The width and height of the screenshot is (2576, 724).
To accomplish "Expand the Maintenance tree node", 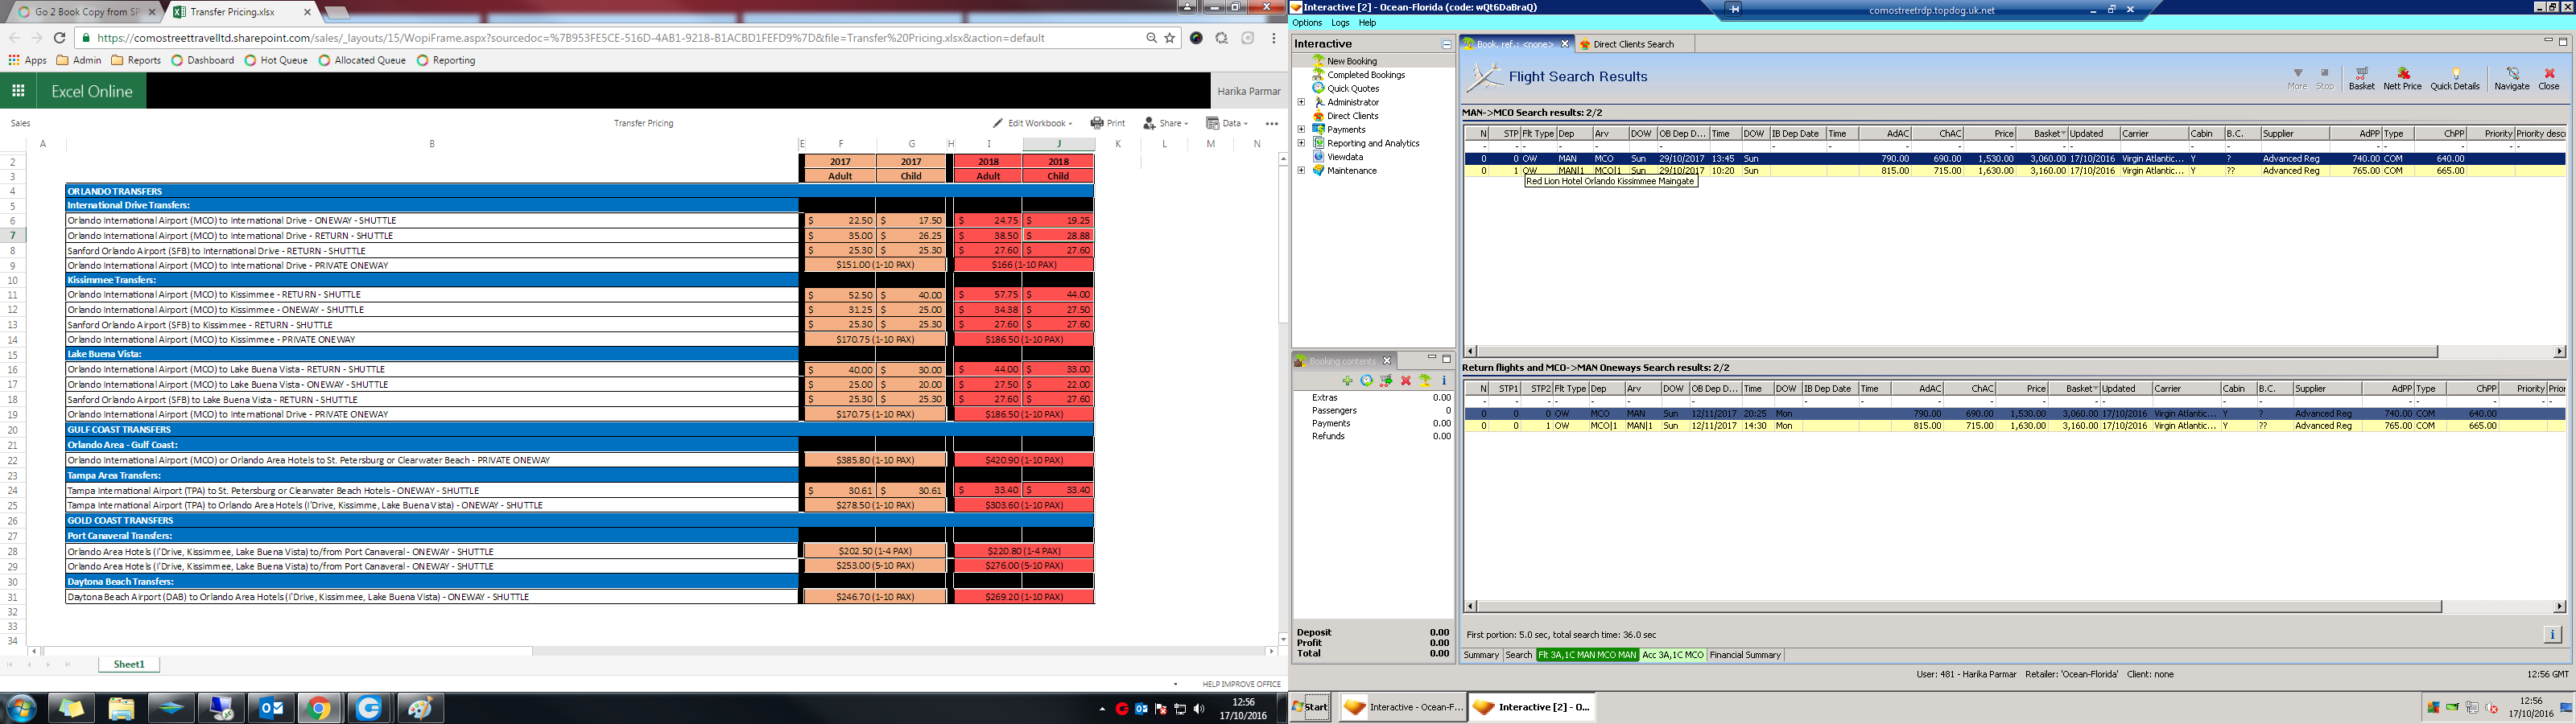I will click(x=1301, y=170).
